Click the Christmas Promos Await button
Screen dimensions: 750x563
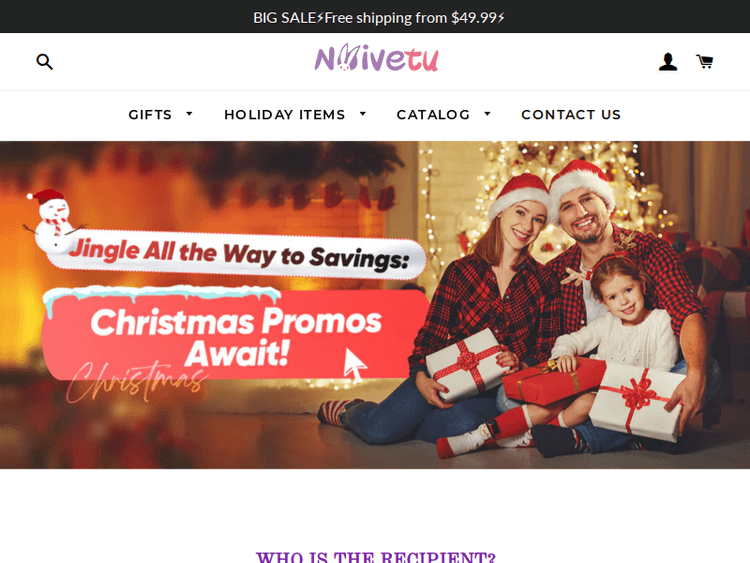(x=235, y=334)
